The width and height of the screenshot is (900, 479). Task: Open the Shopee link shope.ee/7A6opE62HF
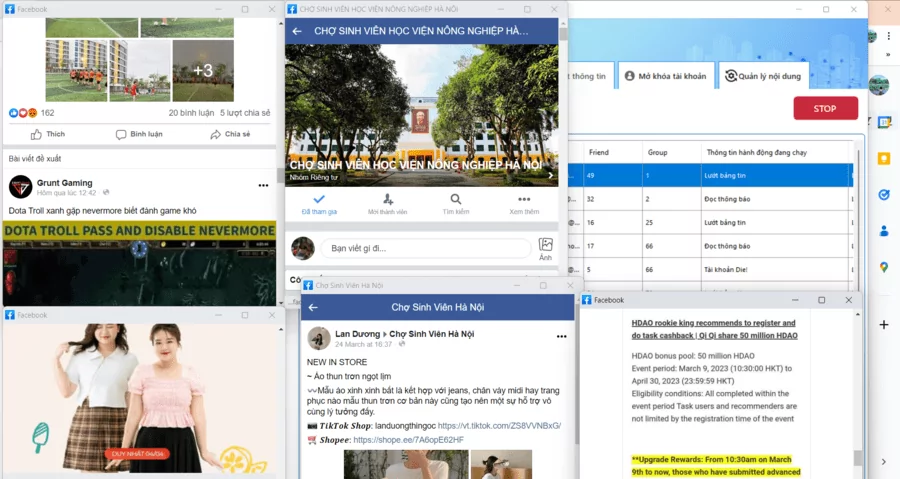coord(408,440)
